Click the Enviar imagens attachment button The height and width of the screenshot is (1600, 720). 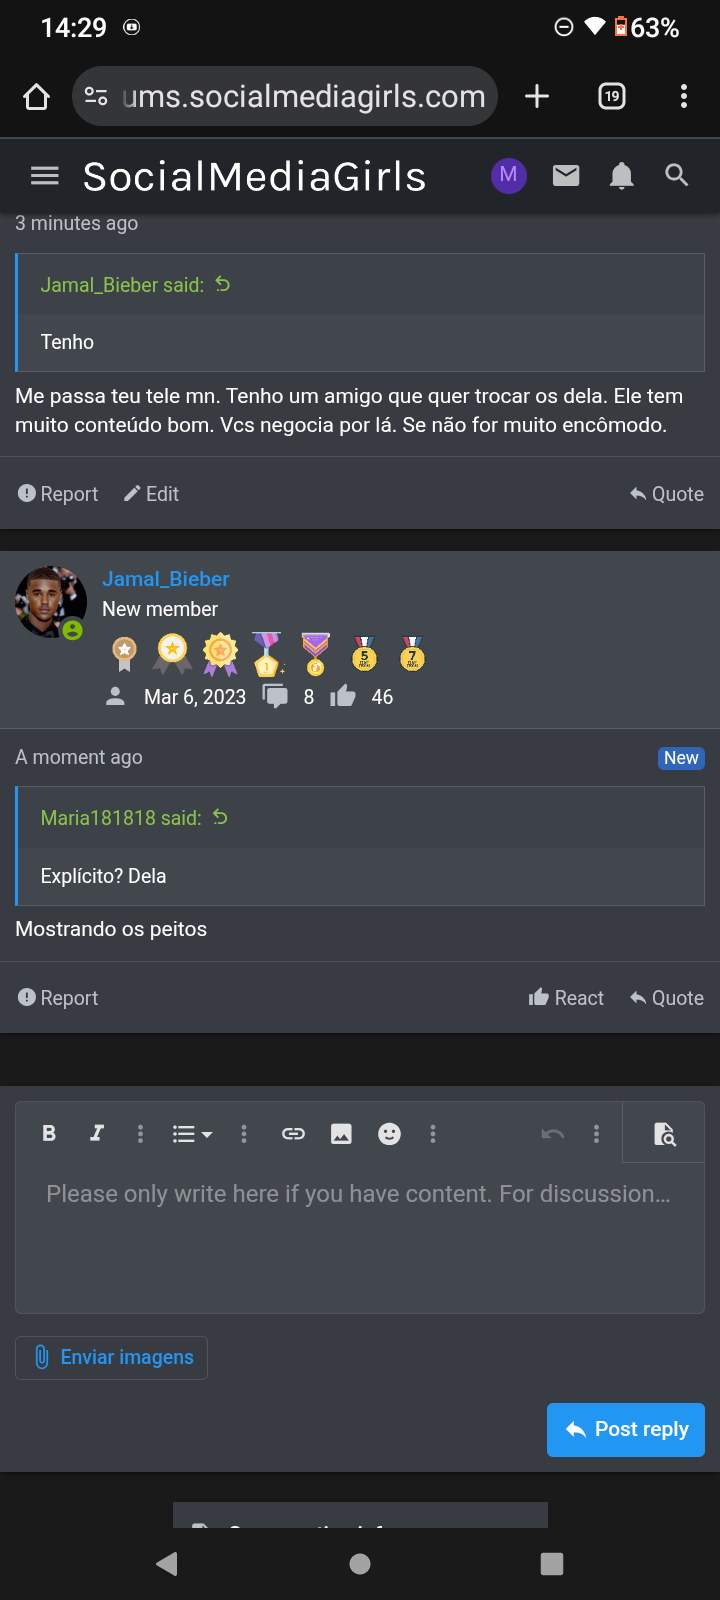pos(111,1357)
